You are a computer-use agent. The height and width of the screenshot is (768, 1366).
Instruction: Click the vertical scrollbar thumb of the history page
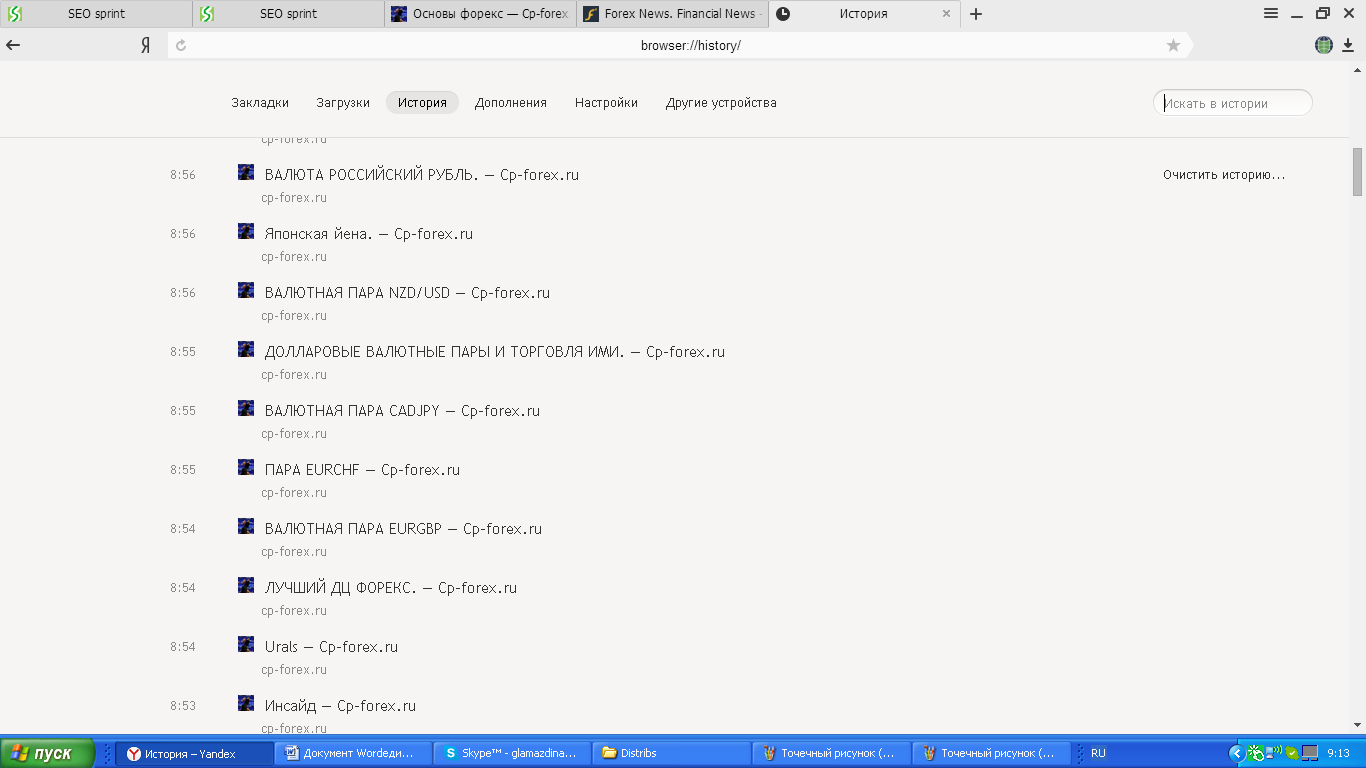point(1358,172)
